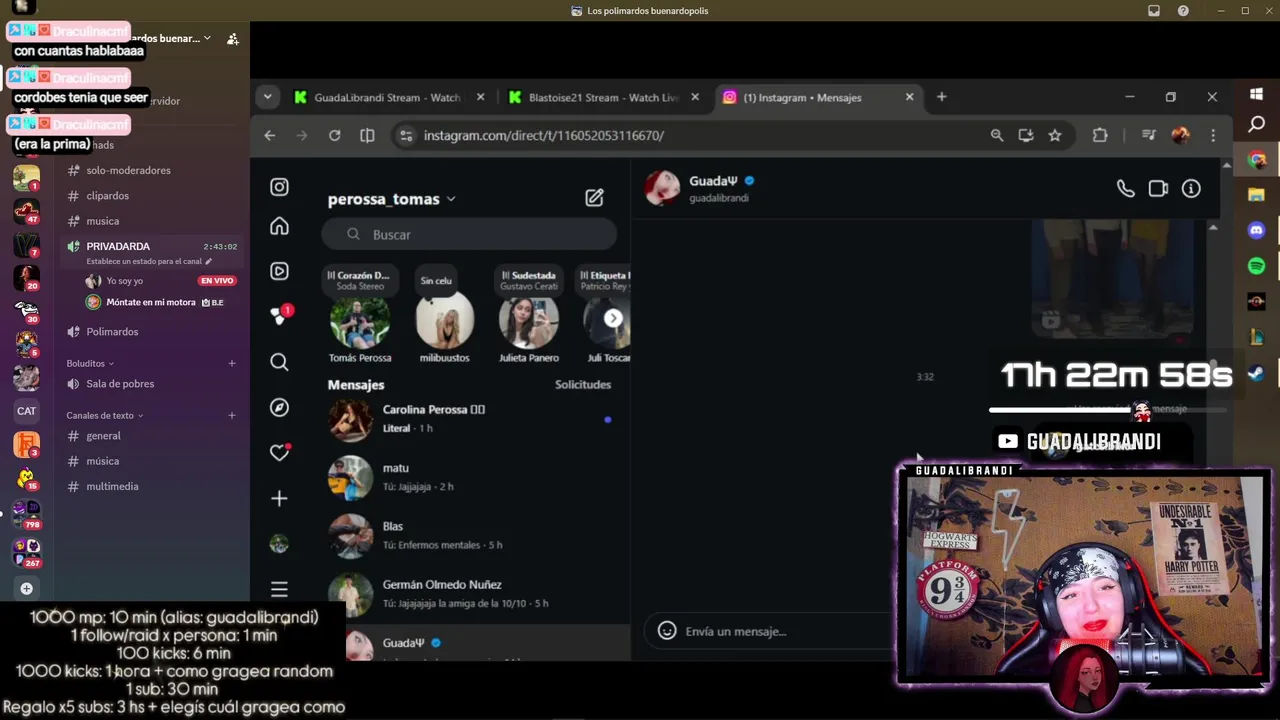The height and width of the screenshot is (720, 1280).
Task: Add channel to Boluditos category
Action: [x=232, y=363]
